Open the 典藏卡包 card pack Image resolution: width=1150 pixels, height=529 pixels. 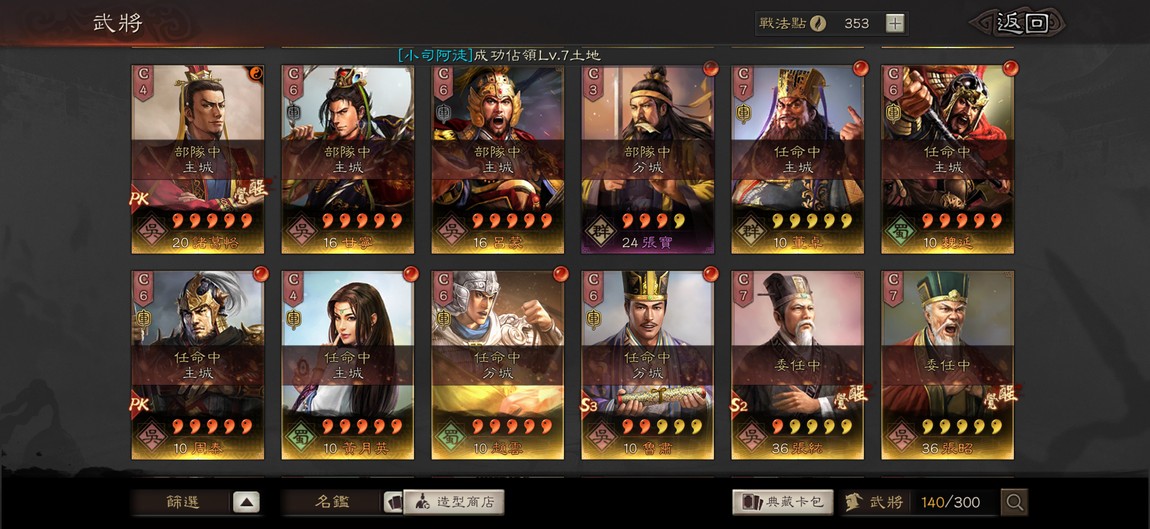coord(783,503)
